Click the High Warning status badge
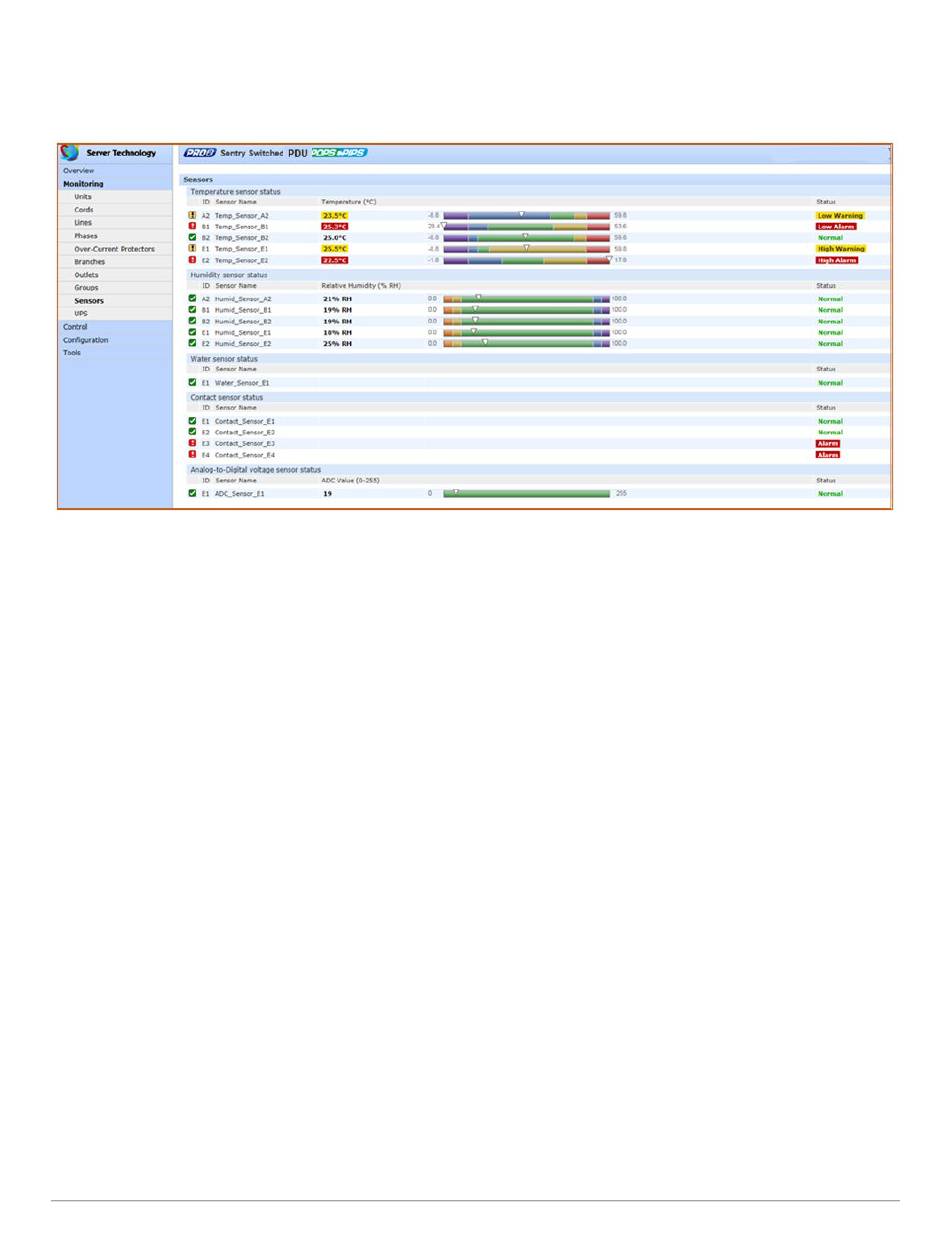Viewport: 950px width, 1248px height. pos(841,249)
